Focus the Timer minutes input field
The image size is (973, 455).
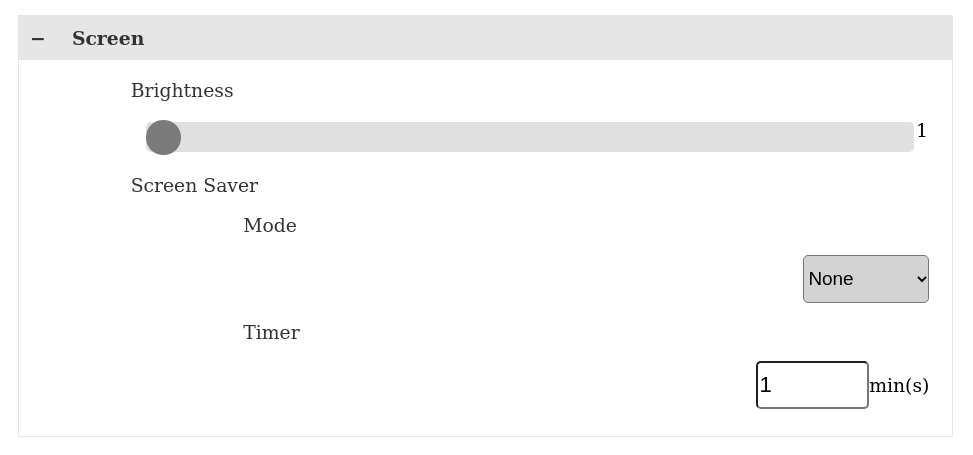[x=812, y=385]
